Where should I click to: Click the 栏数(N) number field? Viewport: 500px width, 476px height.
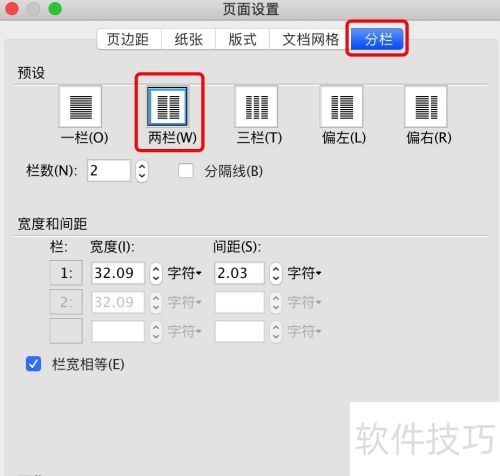tap(109, 171)
